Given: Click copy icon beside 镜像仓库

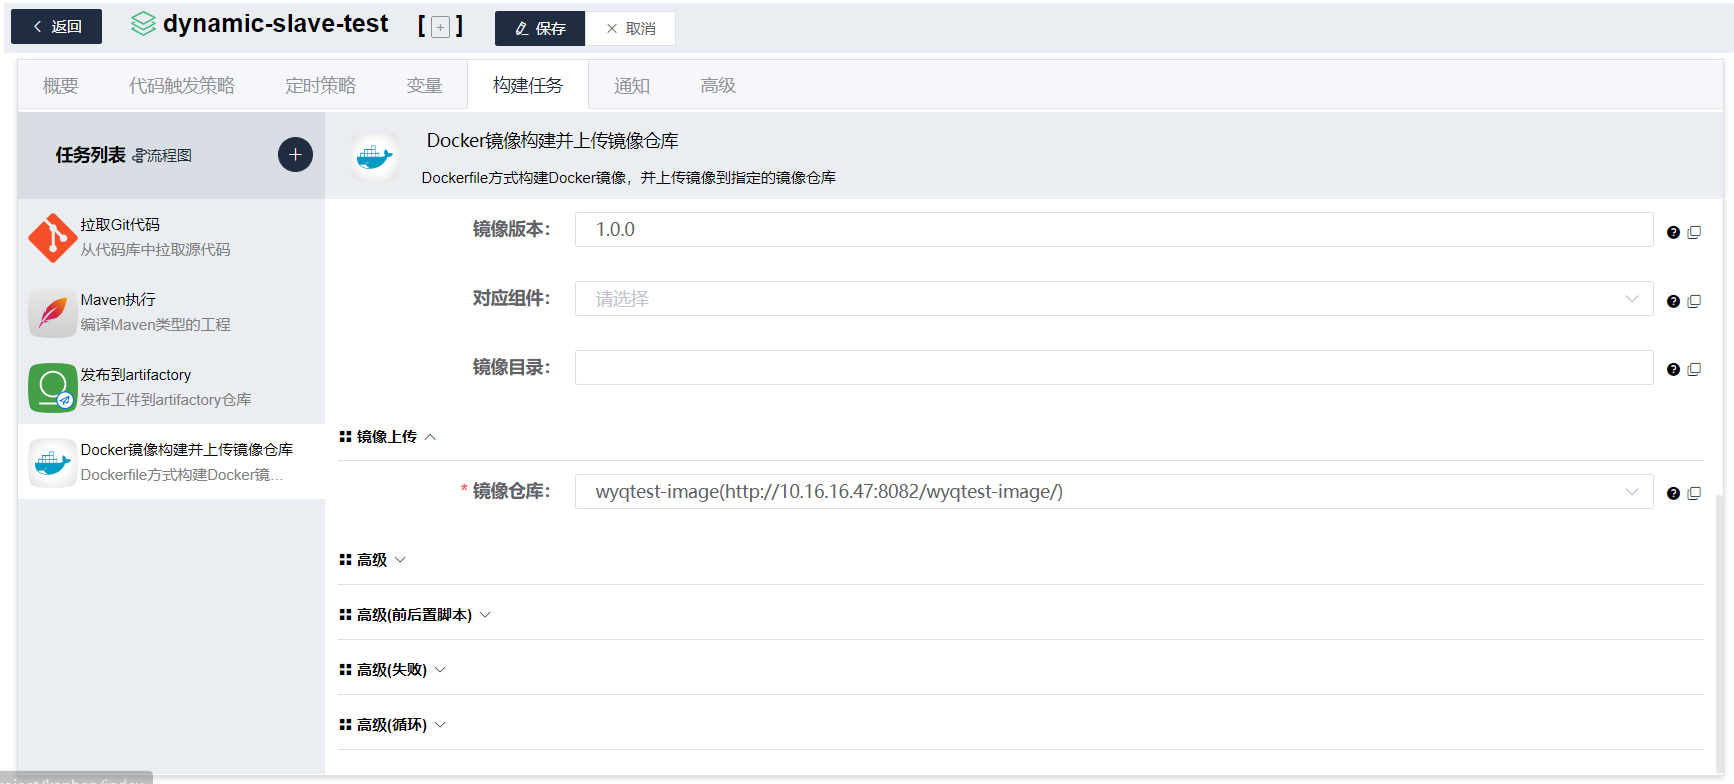Looking at the screenshot, I should coord(1694,493).
